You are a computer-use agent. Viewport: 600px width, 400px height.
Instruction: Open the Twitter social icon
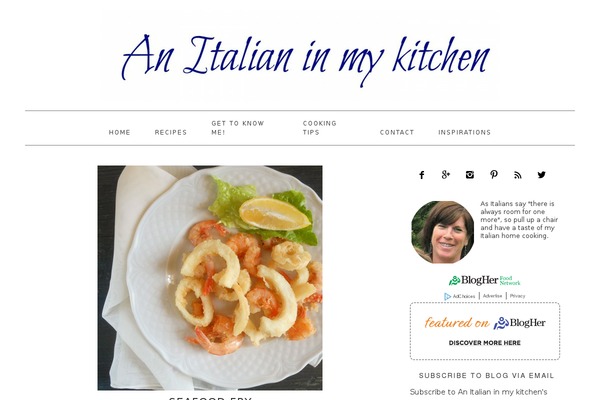[541, 175]
